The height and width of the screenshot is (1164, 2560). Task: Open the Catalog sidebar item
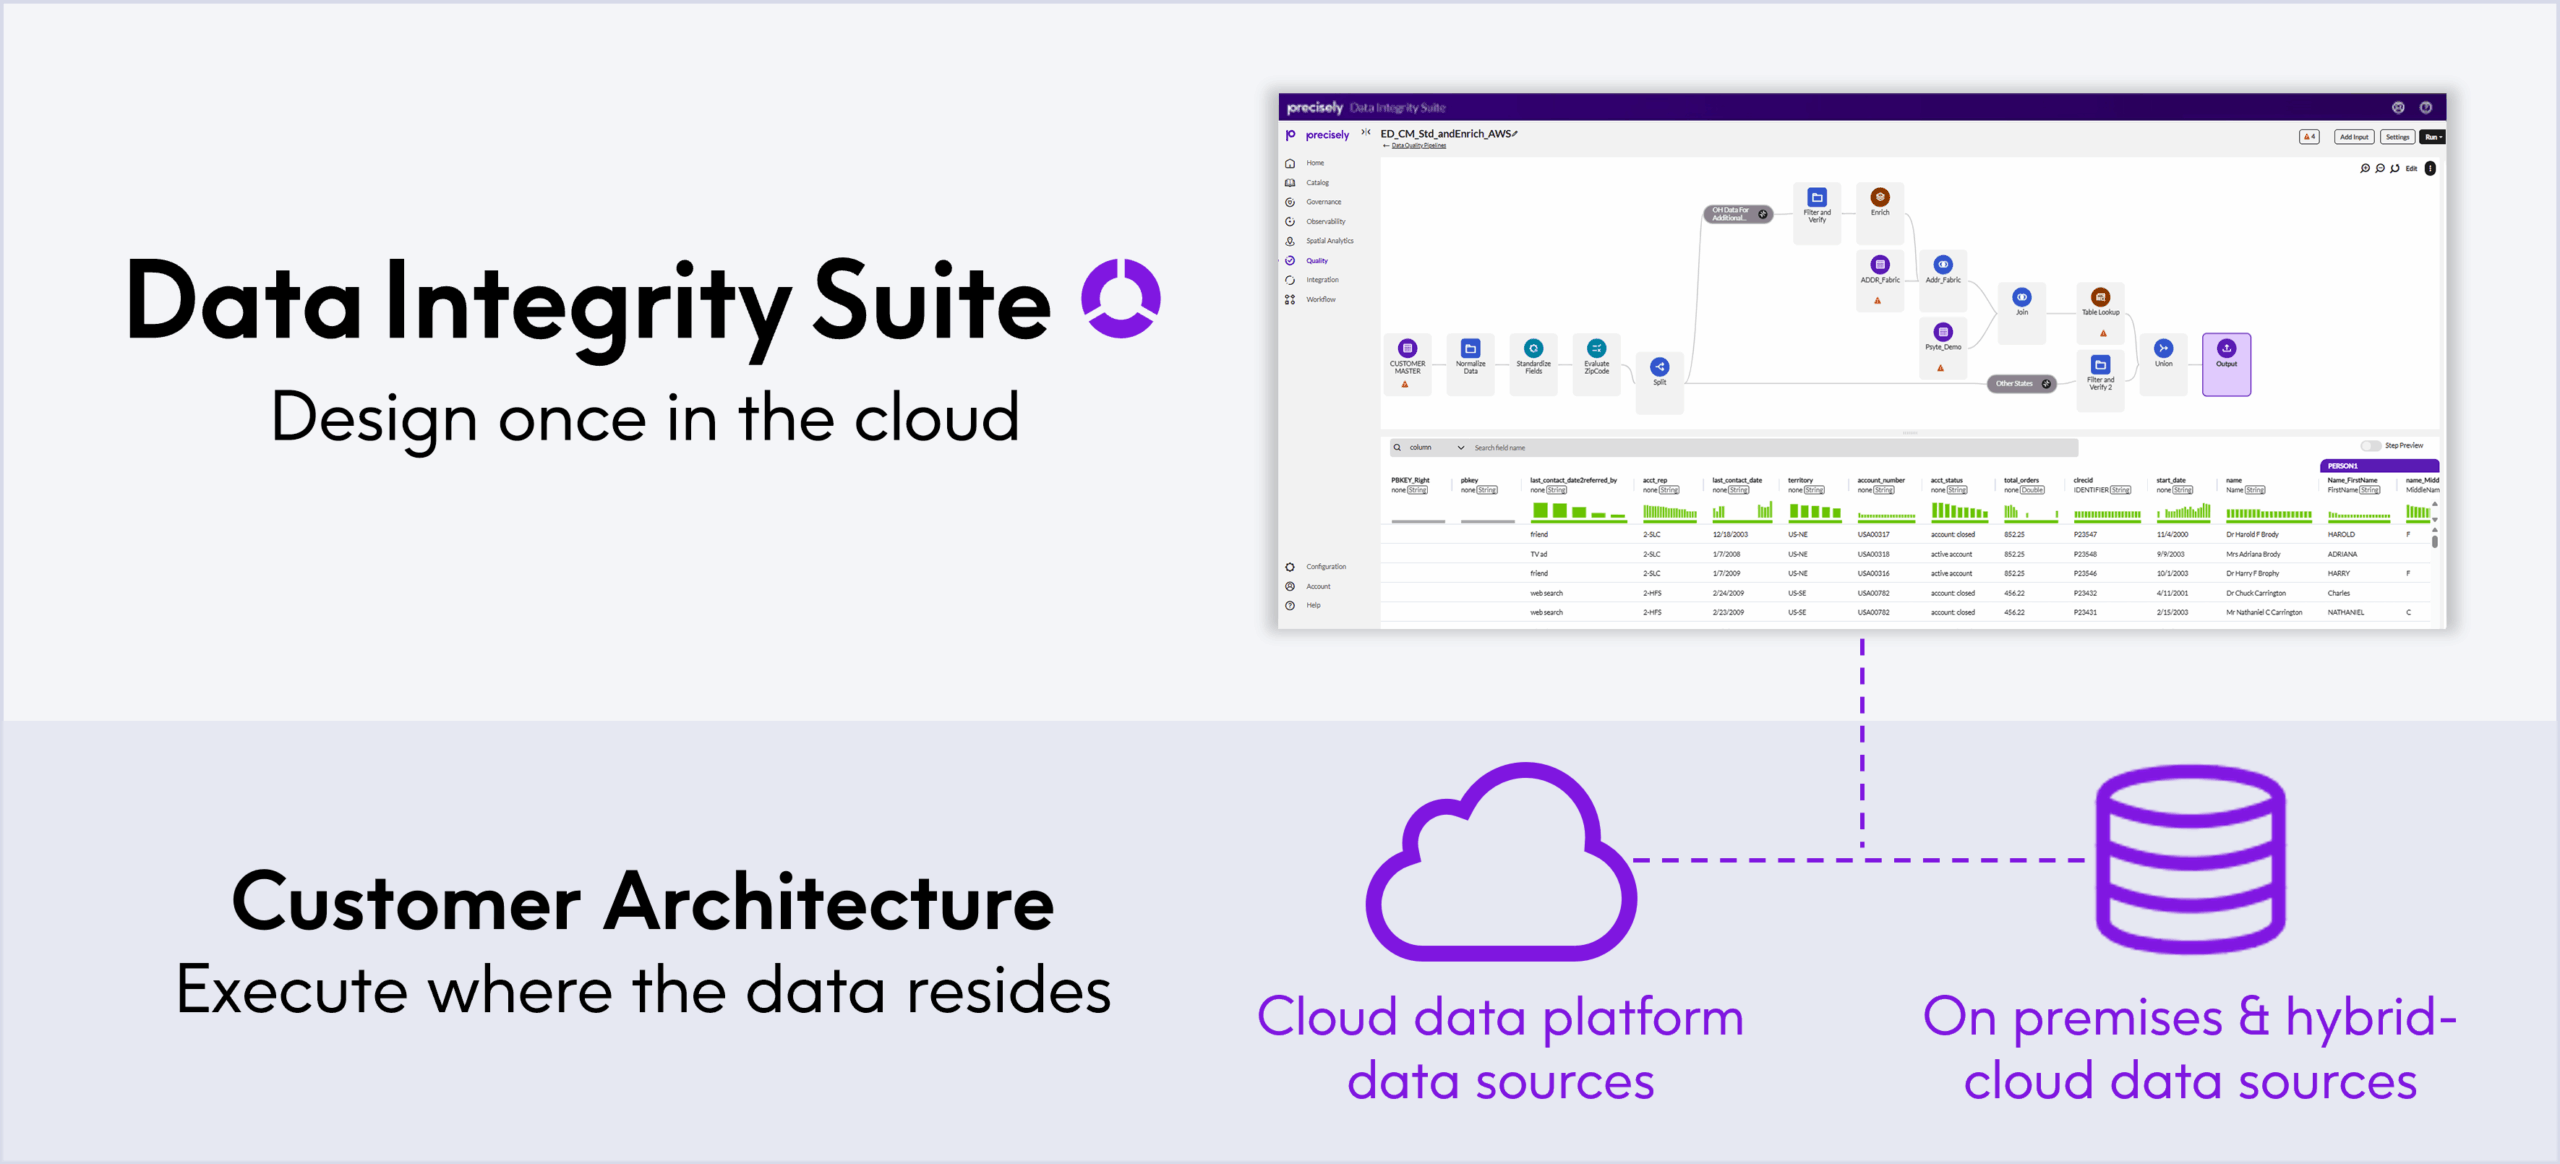point(1308,183)
